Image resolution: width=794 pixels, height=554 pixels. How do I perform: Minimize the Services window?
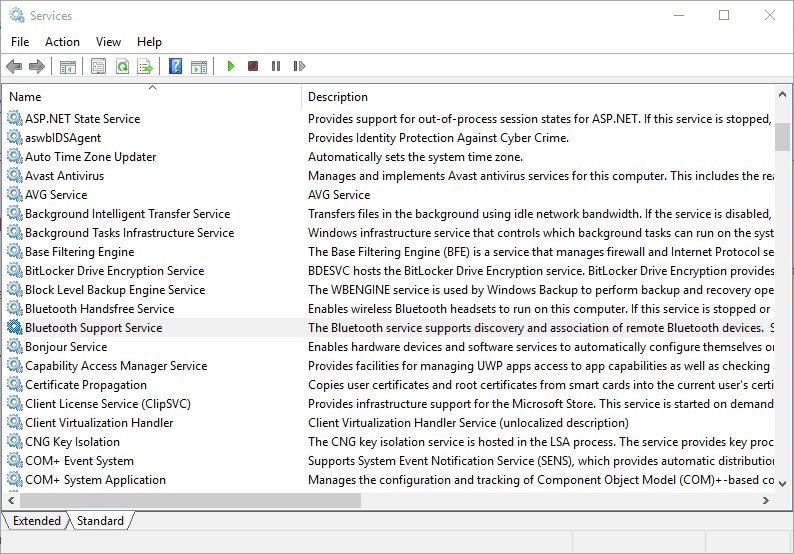point(679,15)
